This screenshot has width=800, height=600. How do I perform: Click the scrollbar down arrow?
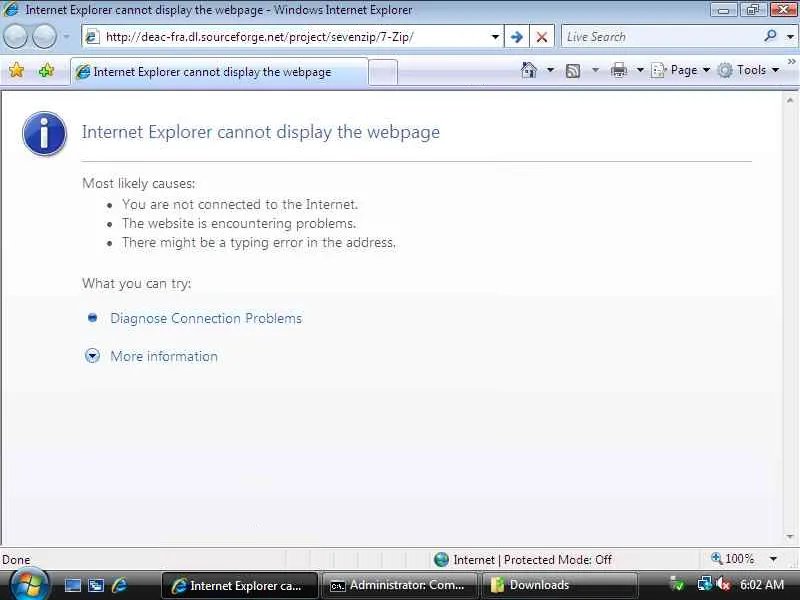click(790, 536)
